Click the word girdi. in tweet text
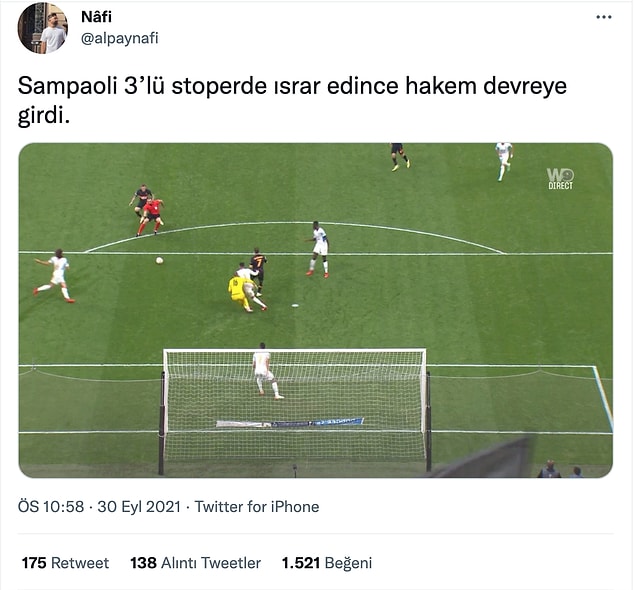Viewport: 635px width, 590px height. click(x=44, y=116)
